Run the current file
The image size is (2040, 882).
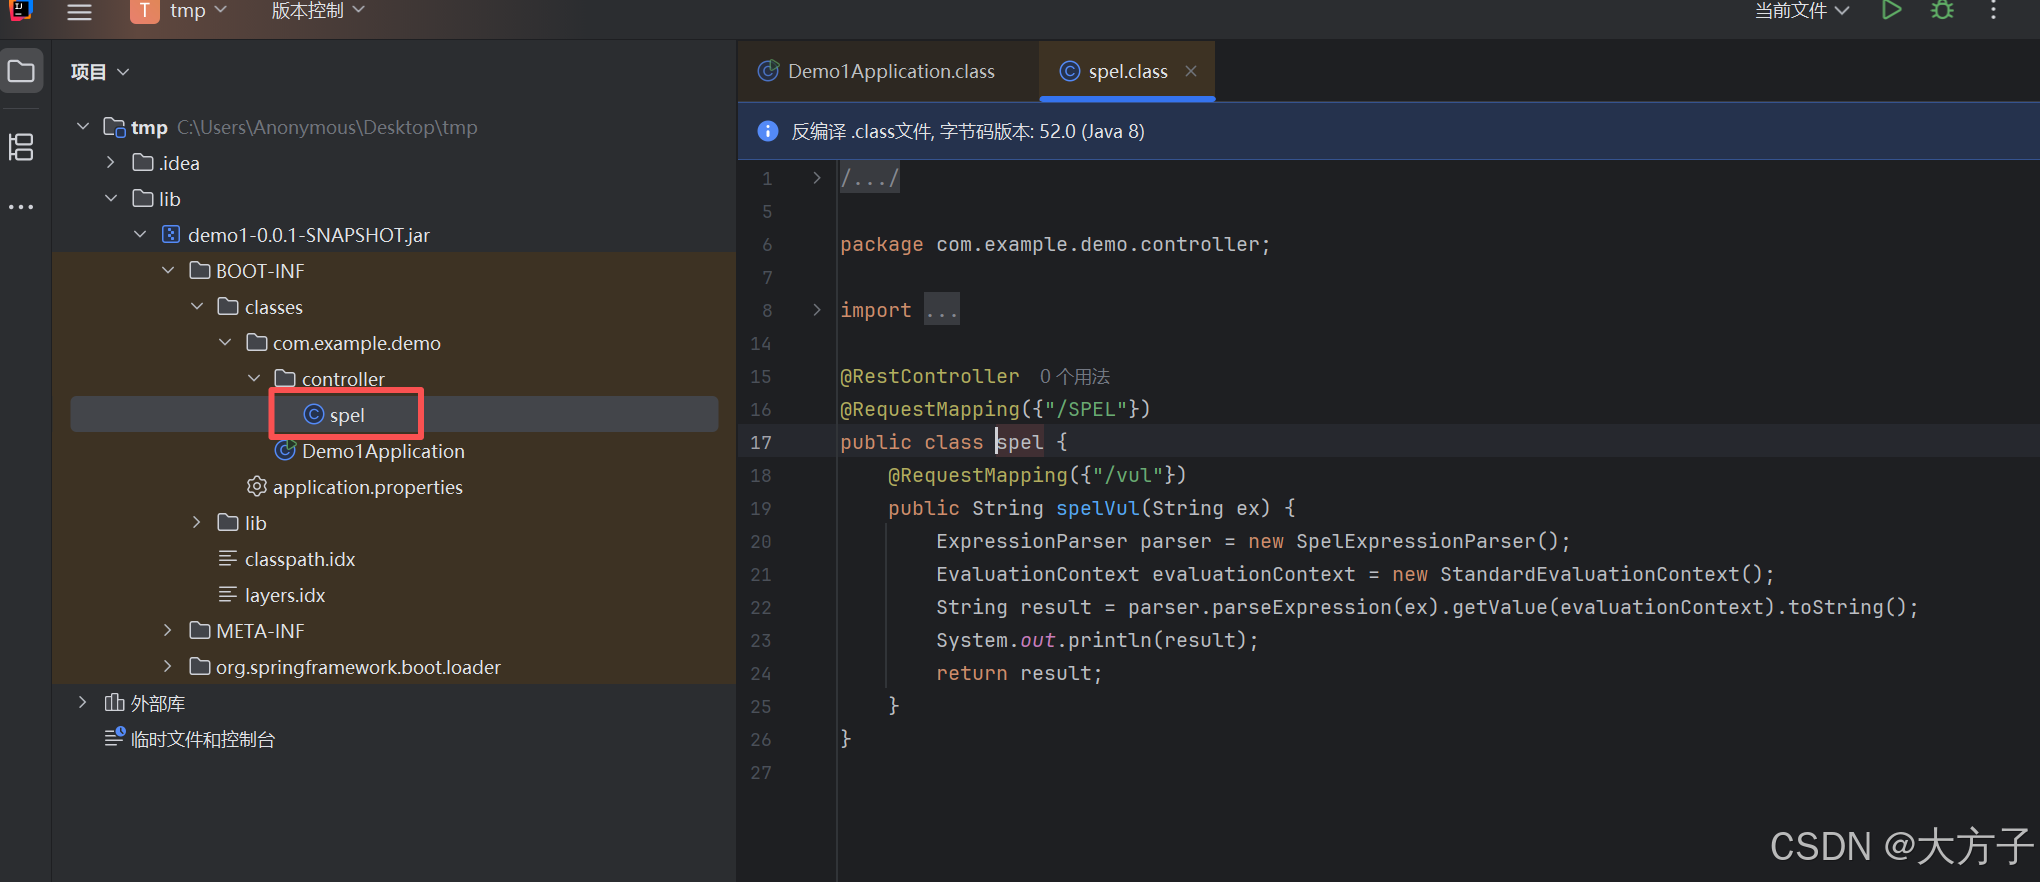(1891, 11)
